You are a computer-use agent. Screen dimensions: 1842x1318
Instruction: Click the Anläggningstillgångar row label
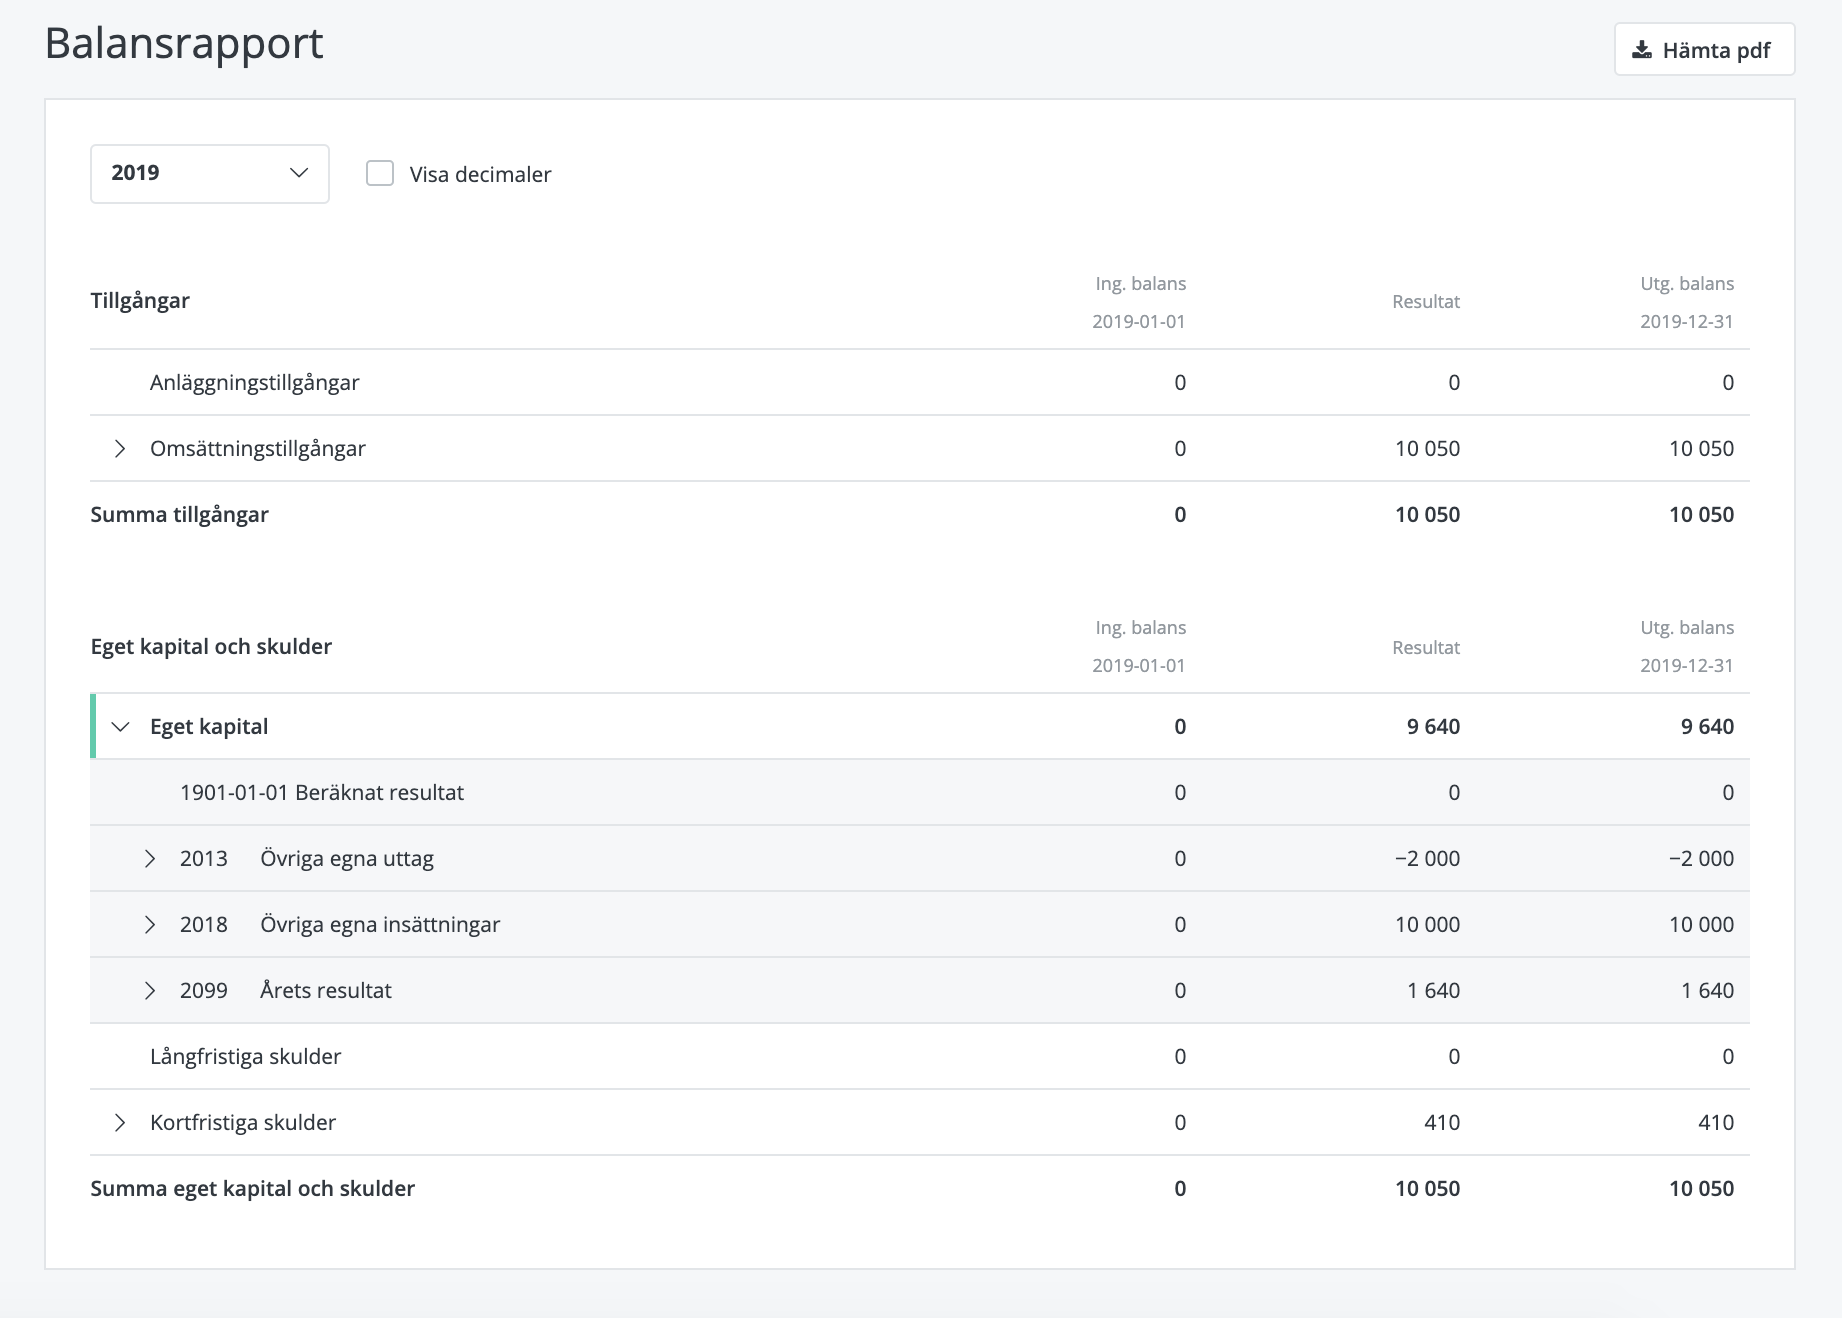(254, 383)
